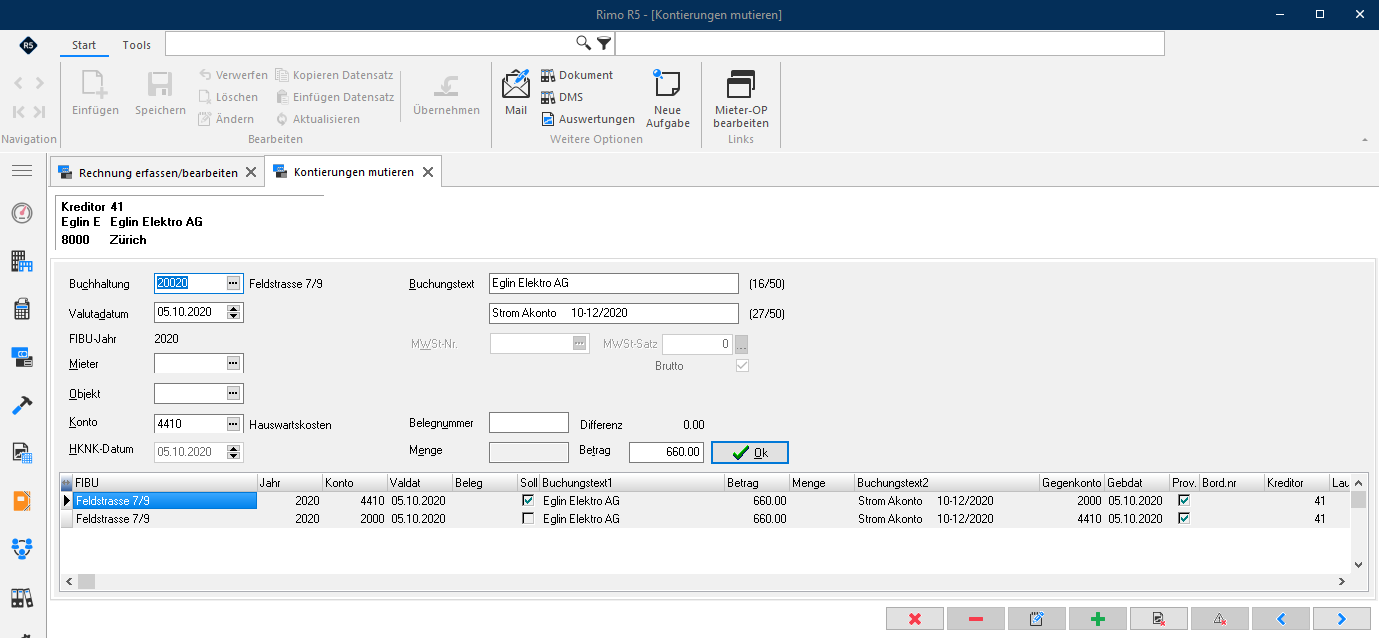Click the blue previous arrow button
1379x638 pixels.
click(1281, 619)
